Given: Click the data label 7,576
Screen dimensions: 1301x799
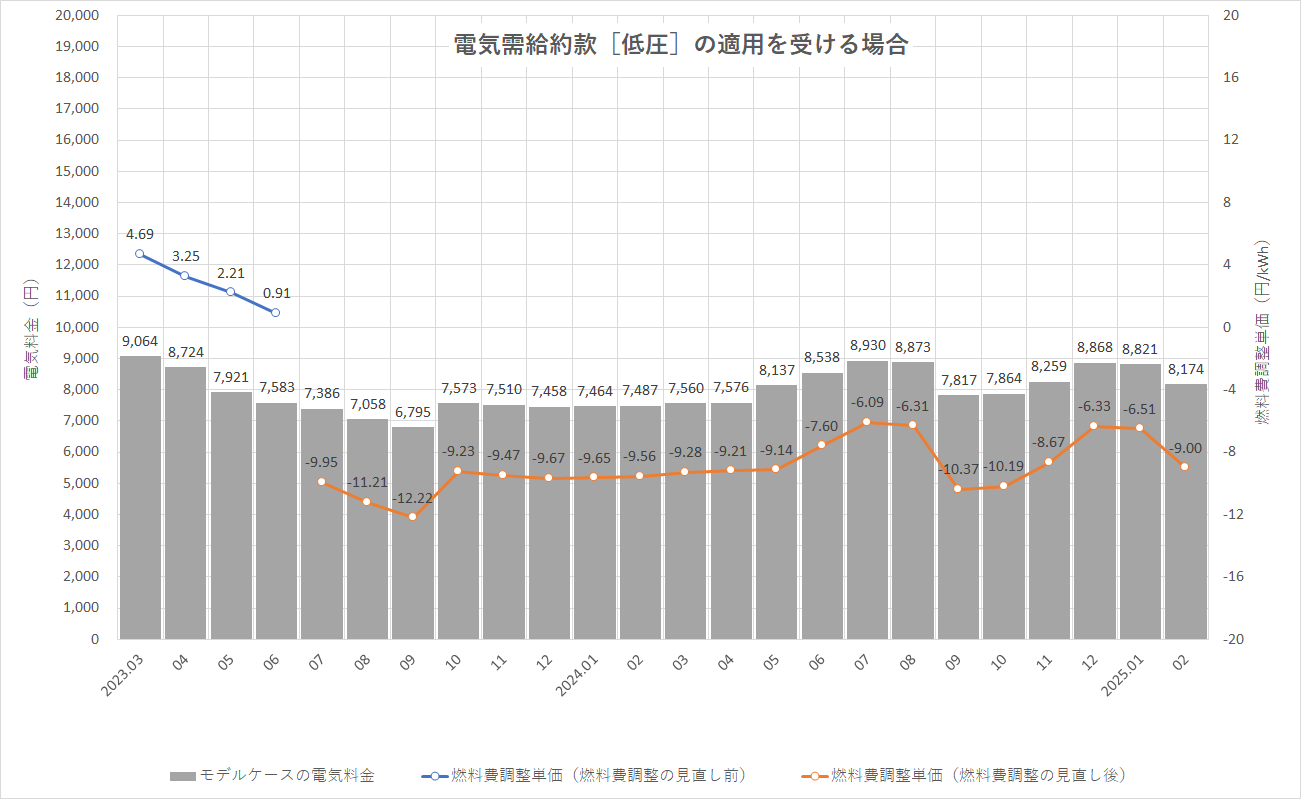Looking at the screenshot, I should 731,388.
